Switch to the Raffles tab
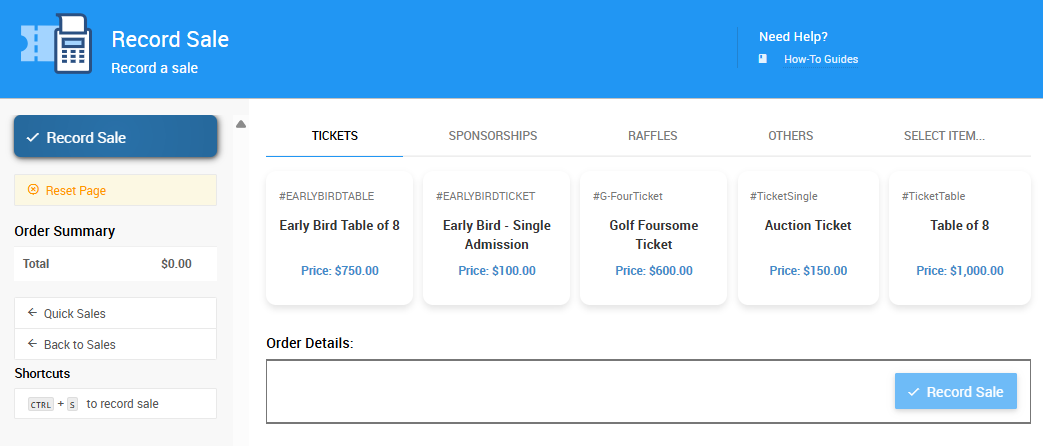The height and width of the screenshot is (446, 1043). 652,136
